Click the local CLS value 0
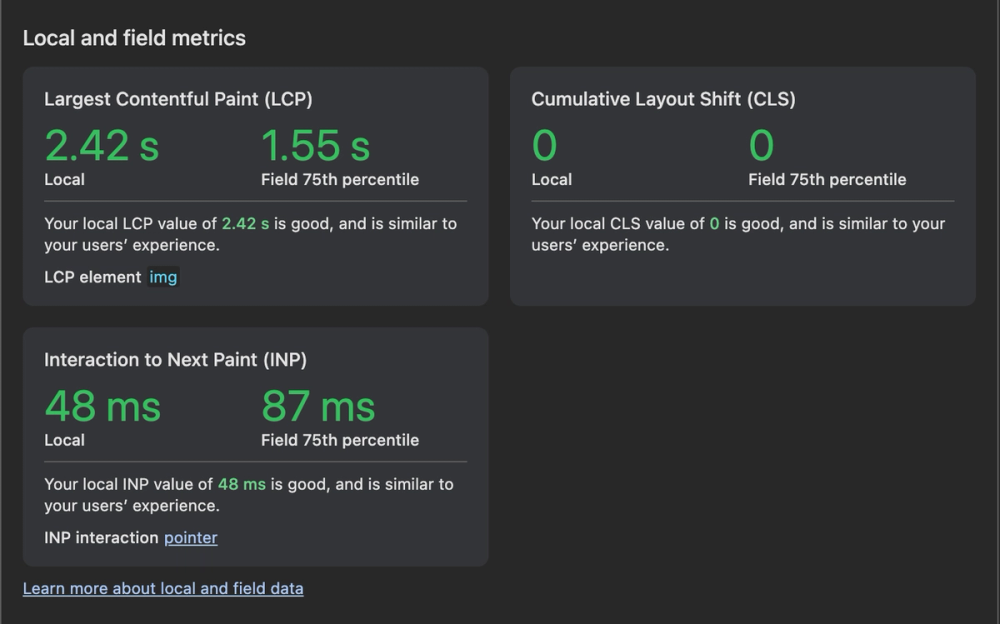The height and width of the screenshot is (624, 1000). coord(545,145)
